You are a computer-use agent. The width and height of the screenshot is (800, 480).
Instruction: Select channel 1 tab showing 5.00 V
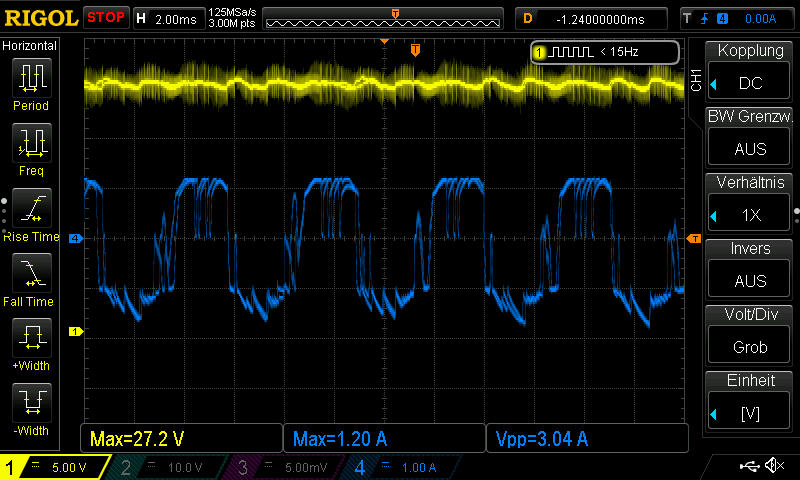coord(55,467)
